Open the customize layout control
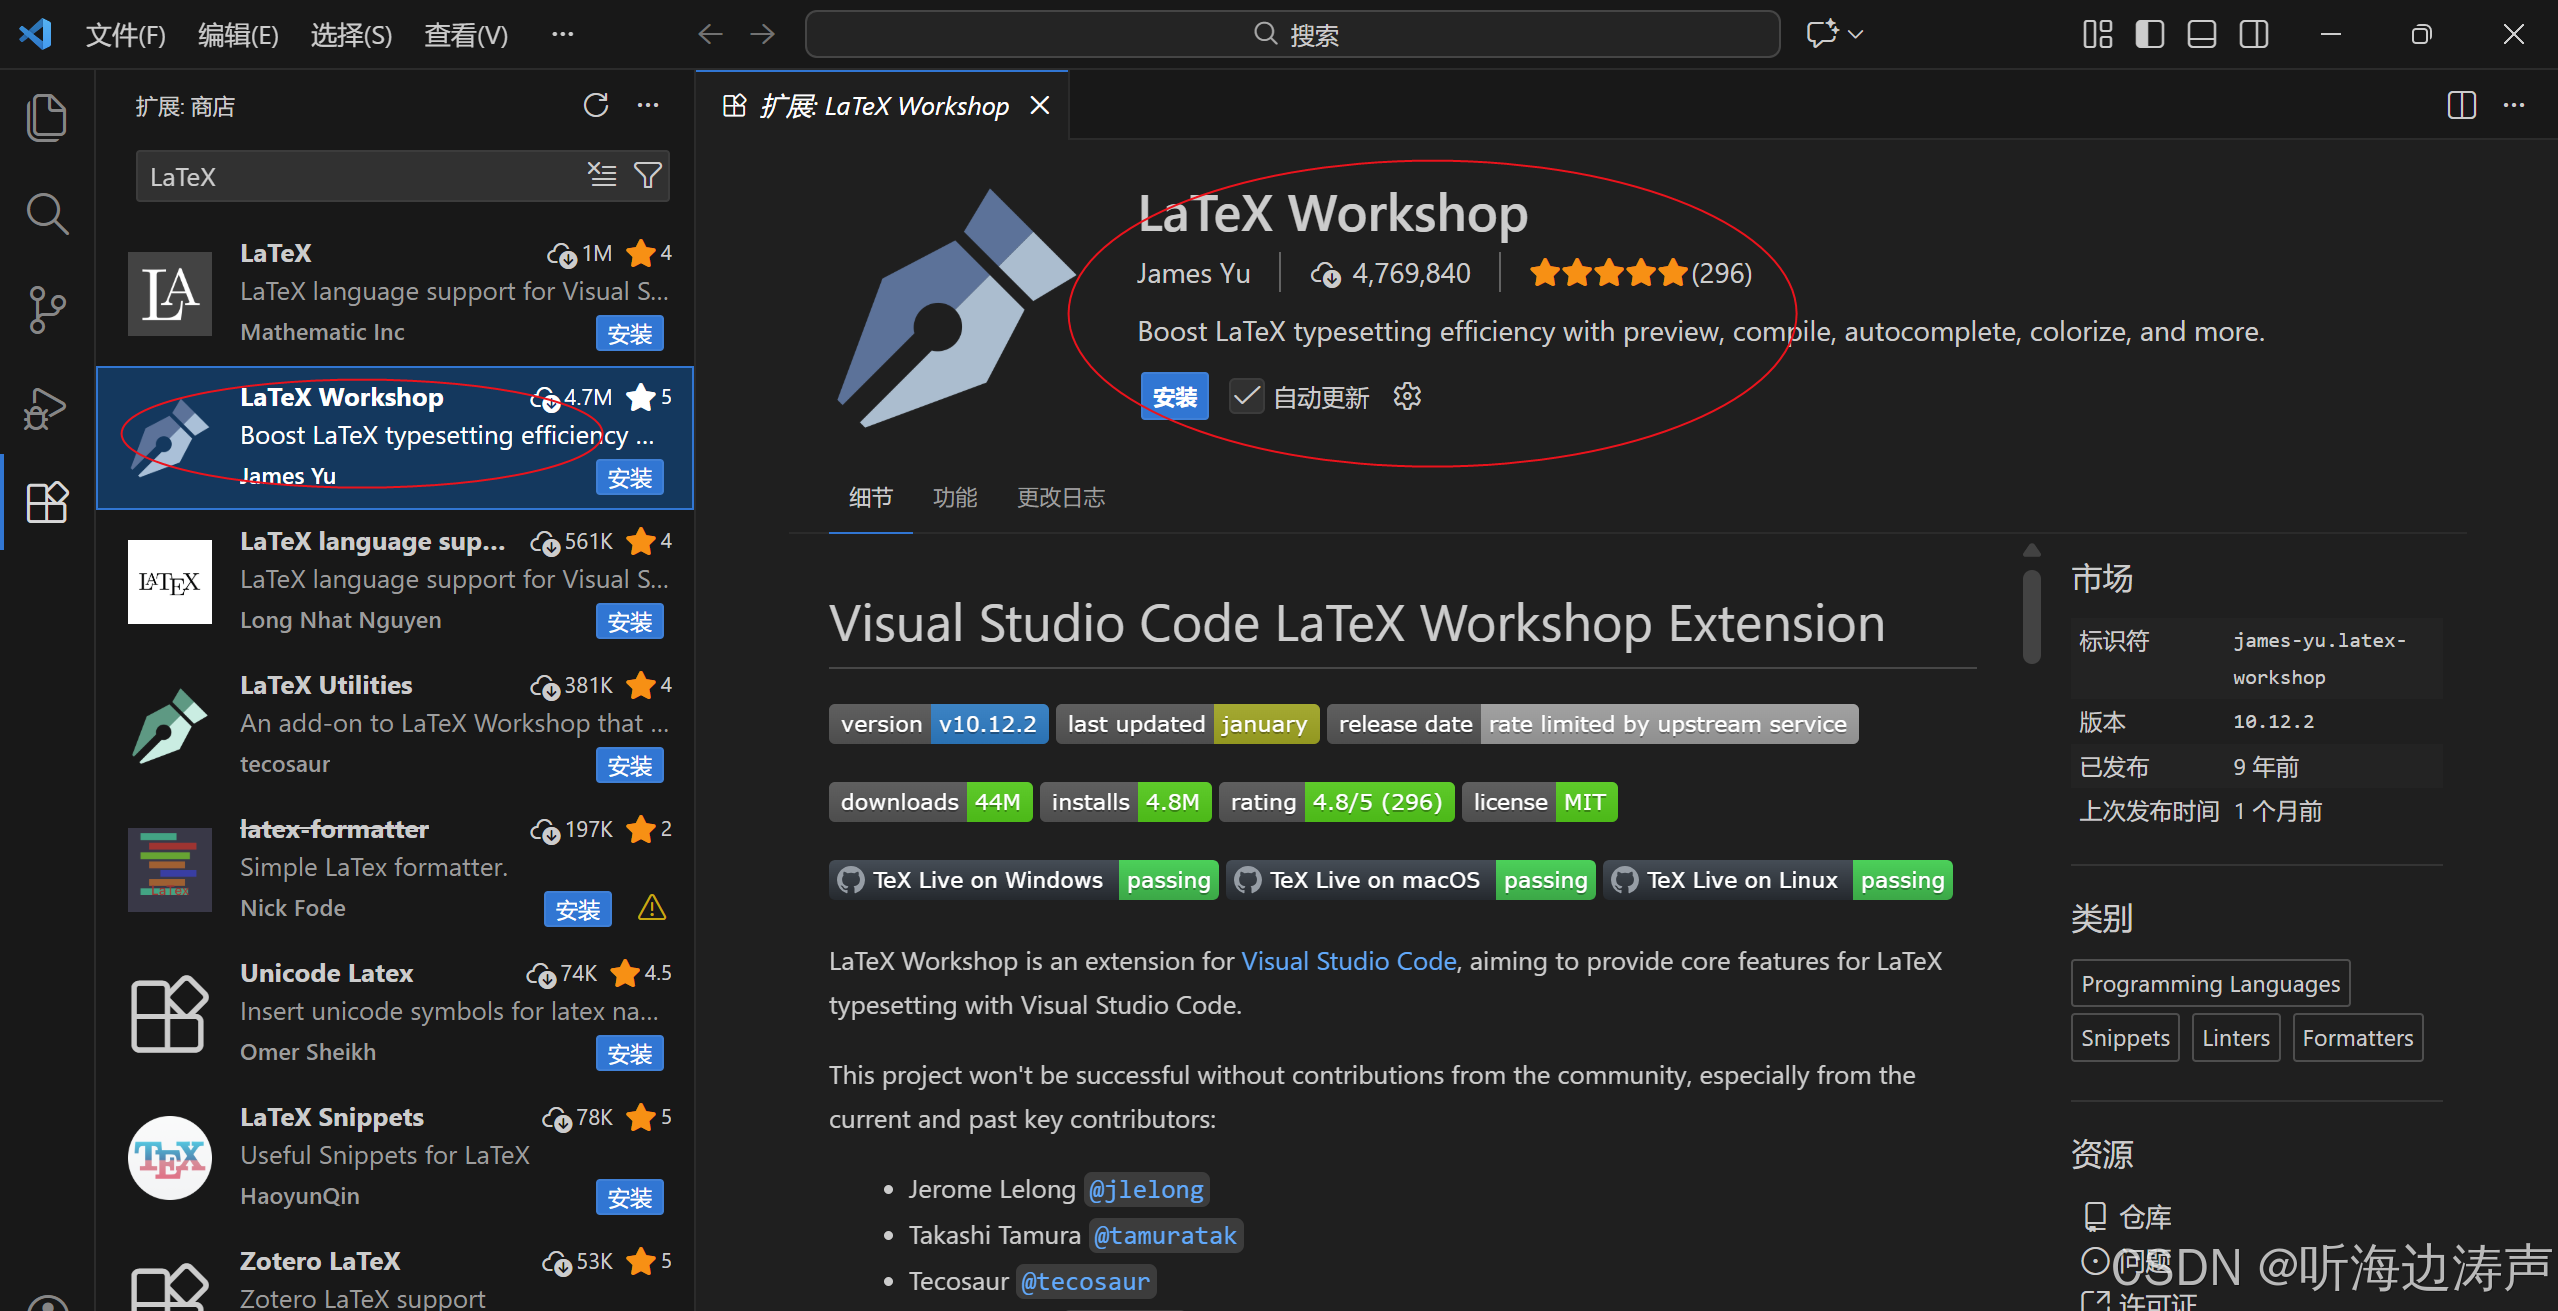 pos(2098,34)
